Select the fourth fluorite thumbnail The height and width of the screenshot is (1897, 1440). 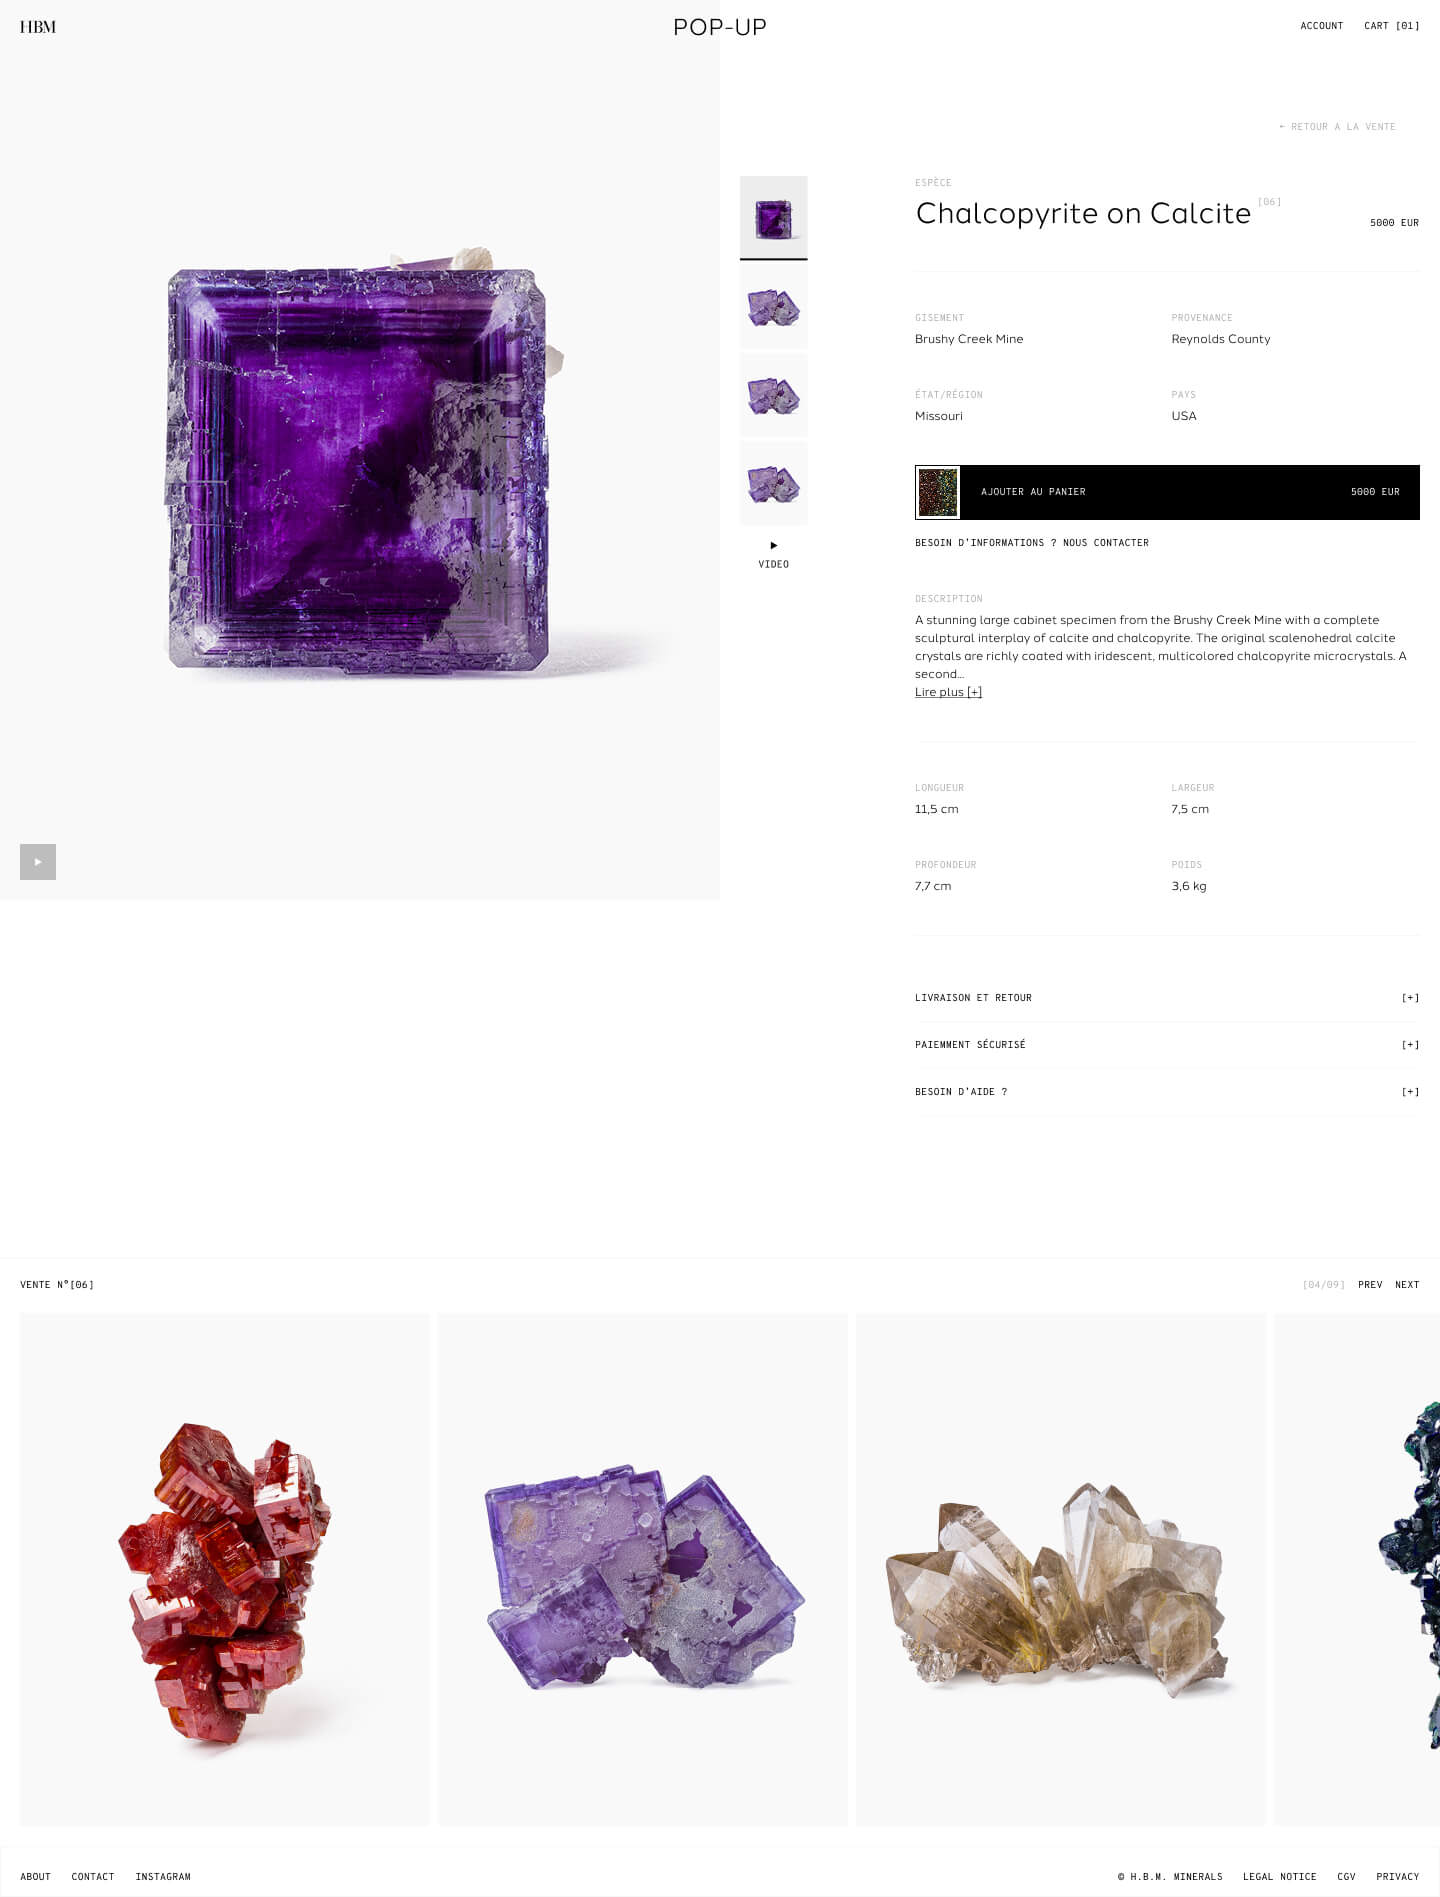(773, 483)
